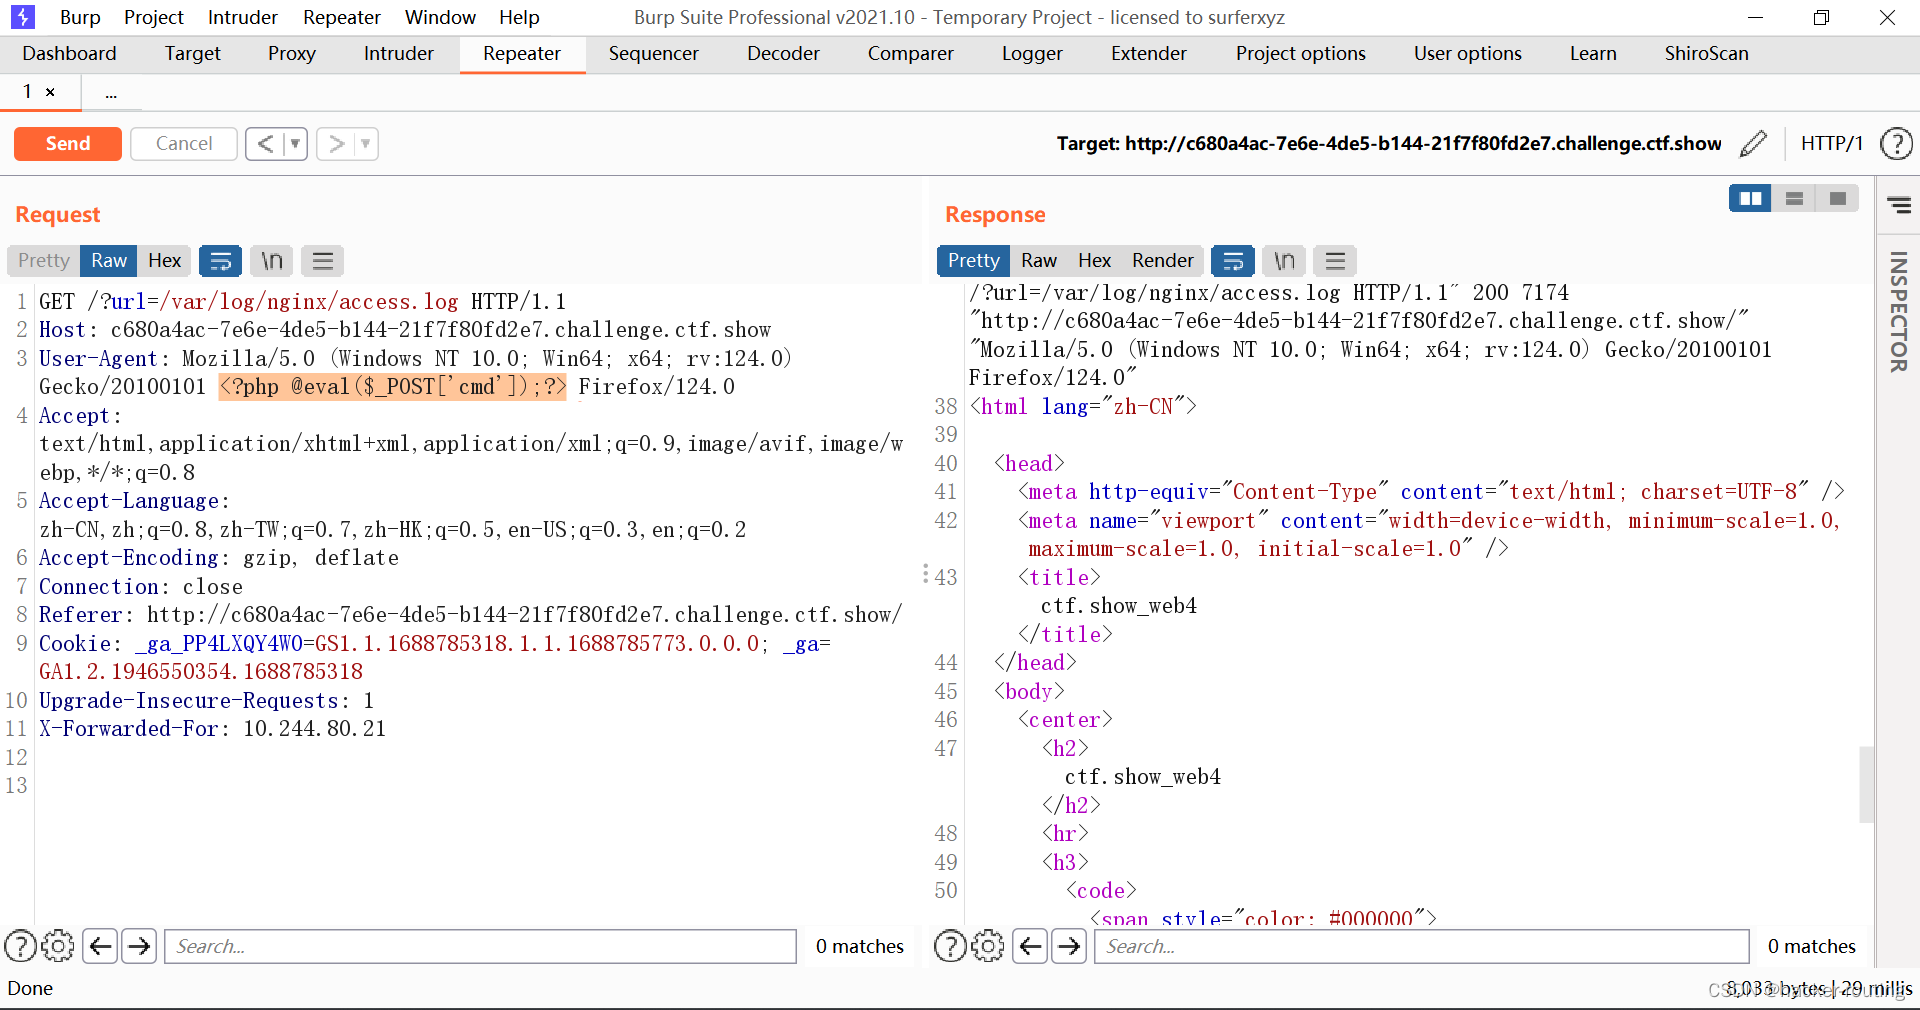Image resolution: width=1920 pixels, height=1010 pixels.
Task: Toggle word wrap in Request editor
Action: tap(220, 261)
